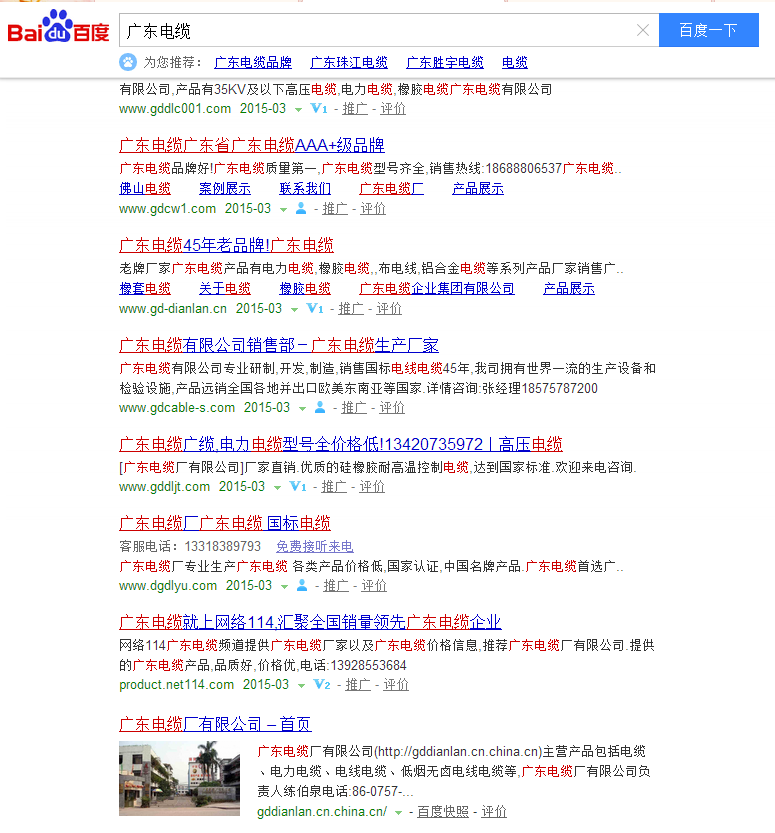The image size is (775, 833).
Task: Click the paw recommendation icon beside 为您推荐
Action: pos(127,62)
